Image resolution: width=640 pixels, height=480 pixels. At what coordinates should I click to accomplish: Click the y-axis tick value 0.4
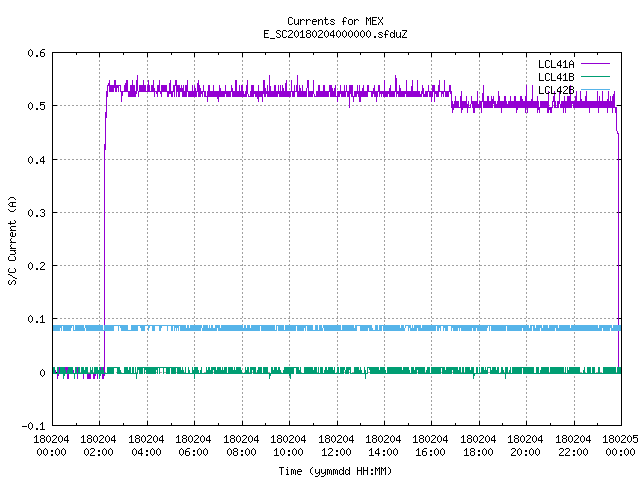click(36, 160)
